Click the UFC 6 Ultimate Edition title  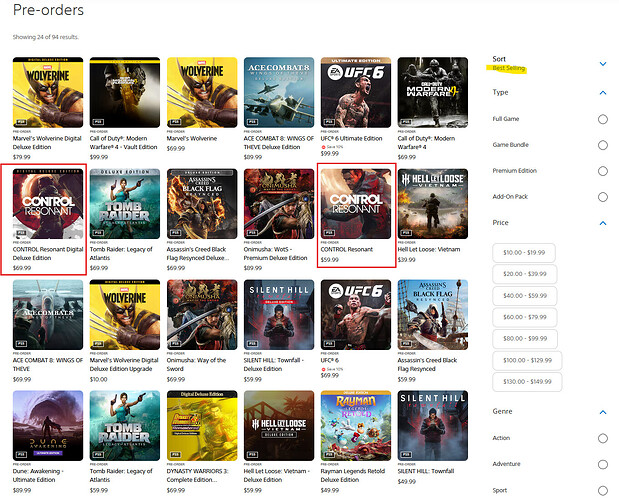pos(351,139)
